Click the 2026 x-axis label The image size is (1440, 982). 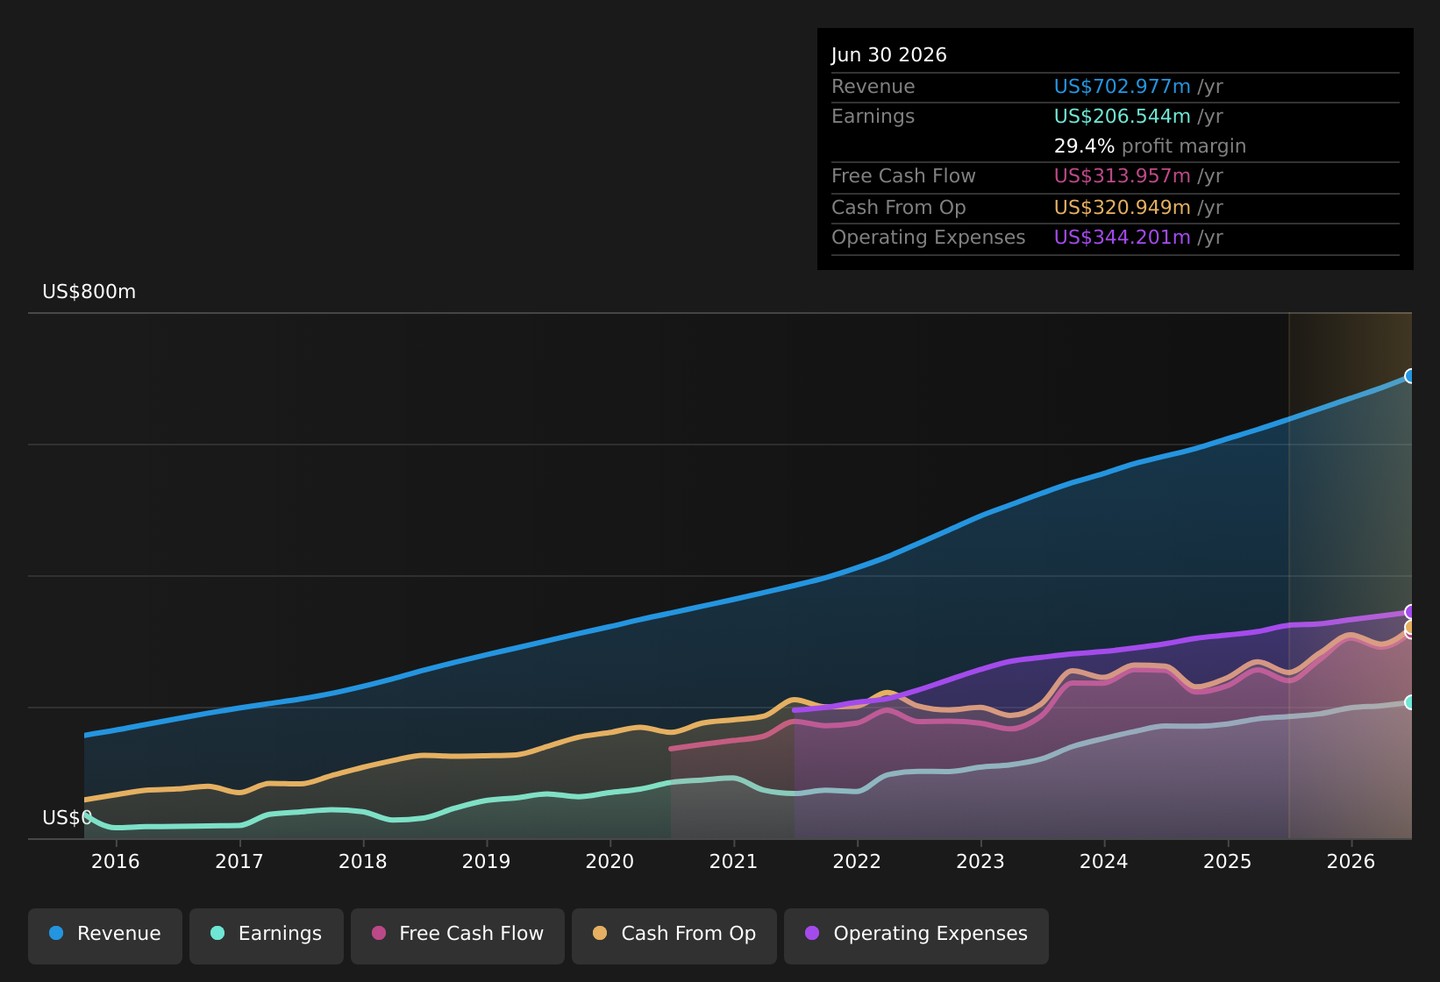pyautogui.click(x=1351, y=862)
